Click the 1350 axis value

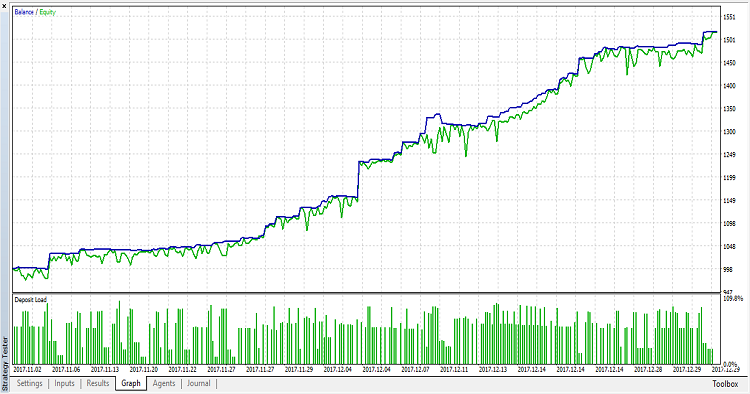[x=729, y=109]
